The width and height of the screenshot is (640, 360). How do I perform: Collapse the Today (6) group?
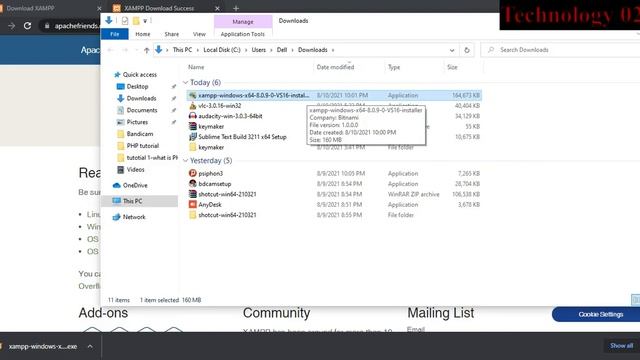point(186,82)
